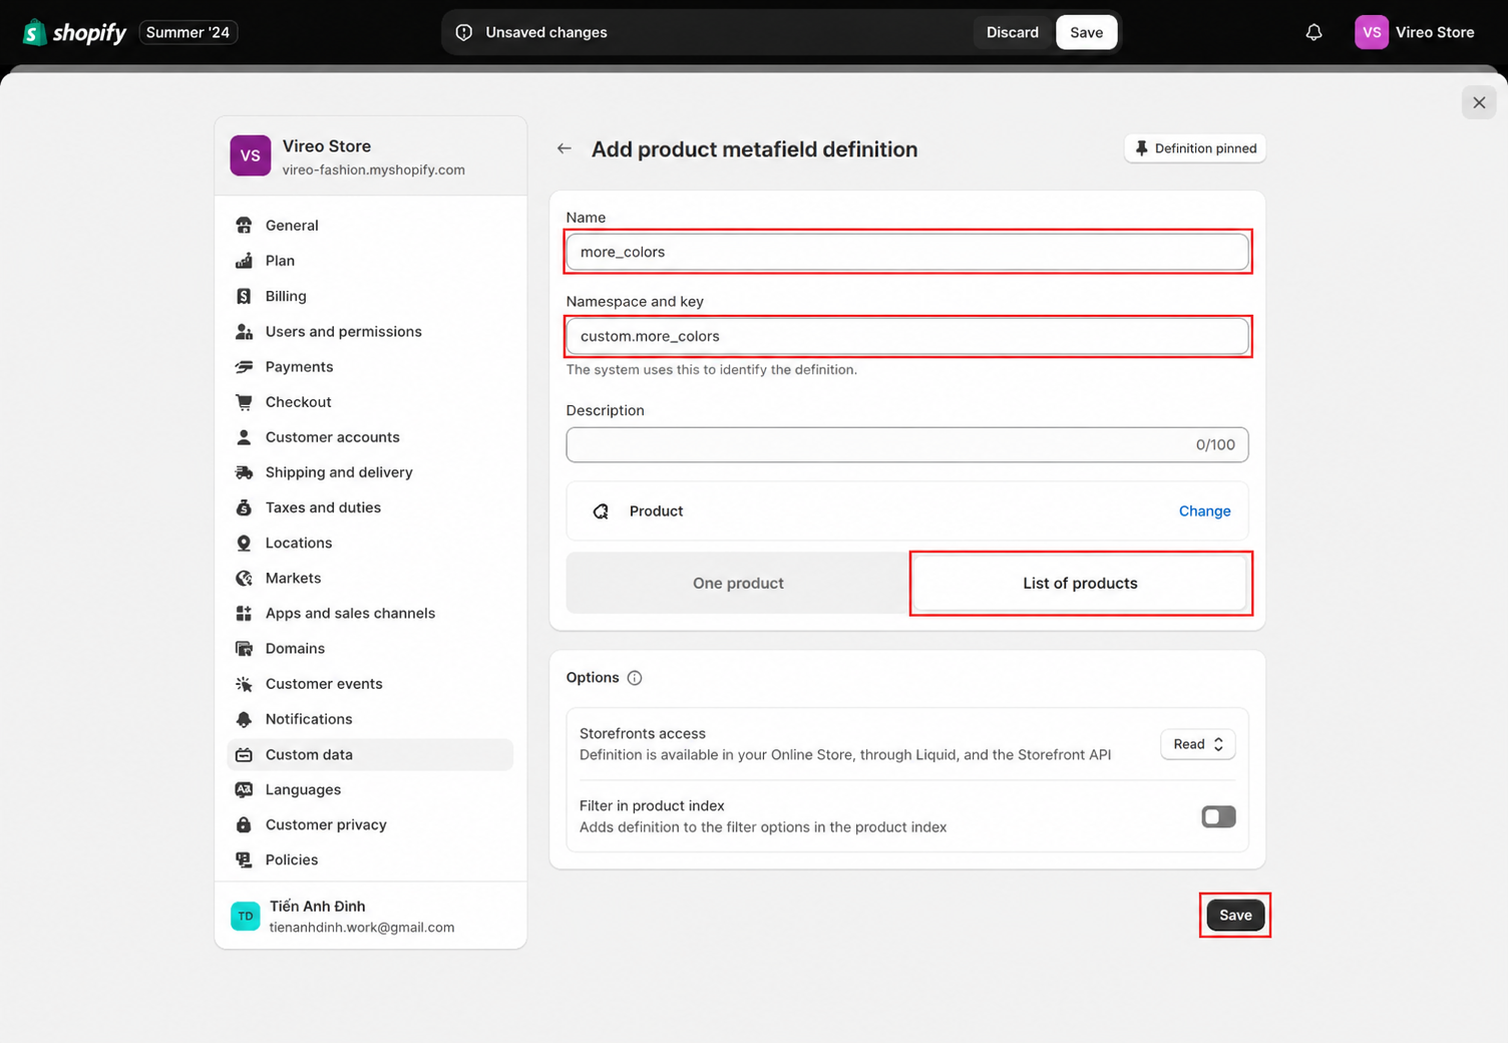
Task: Click the Policies icon in sidebar
Action: [x=244, y=859]
